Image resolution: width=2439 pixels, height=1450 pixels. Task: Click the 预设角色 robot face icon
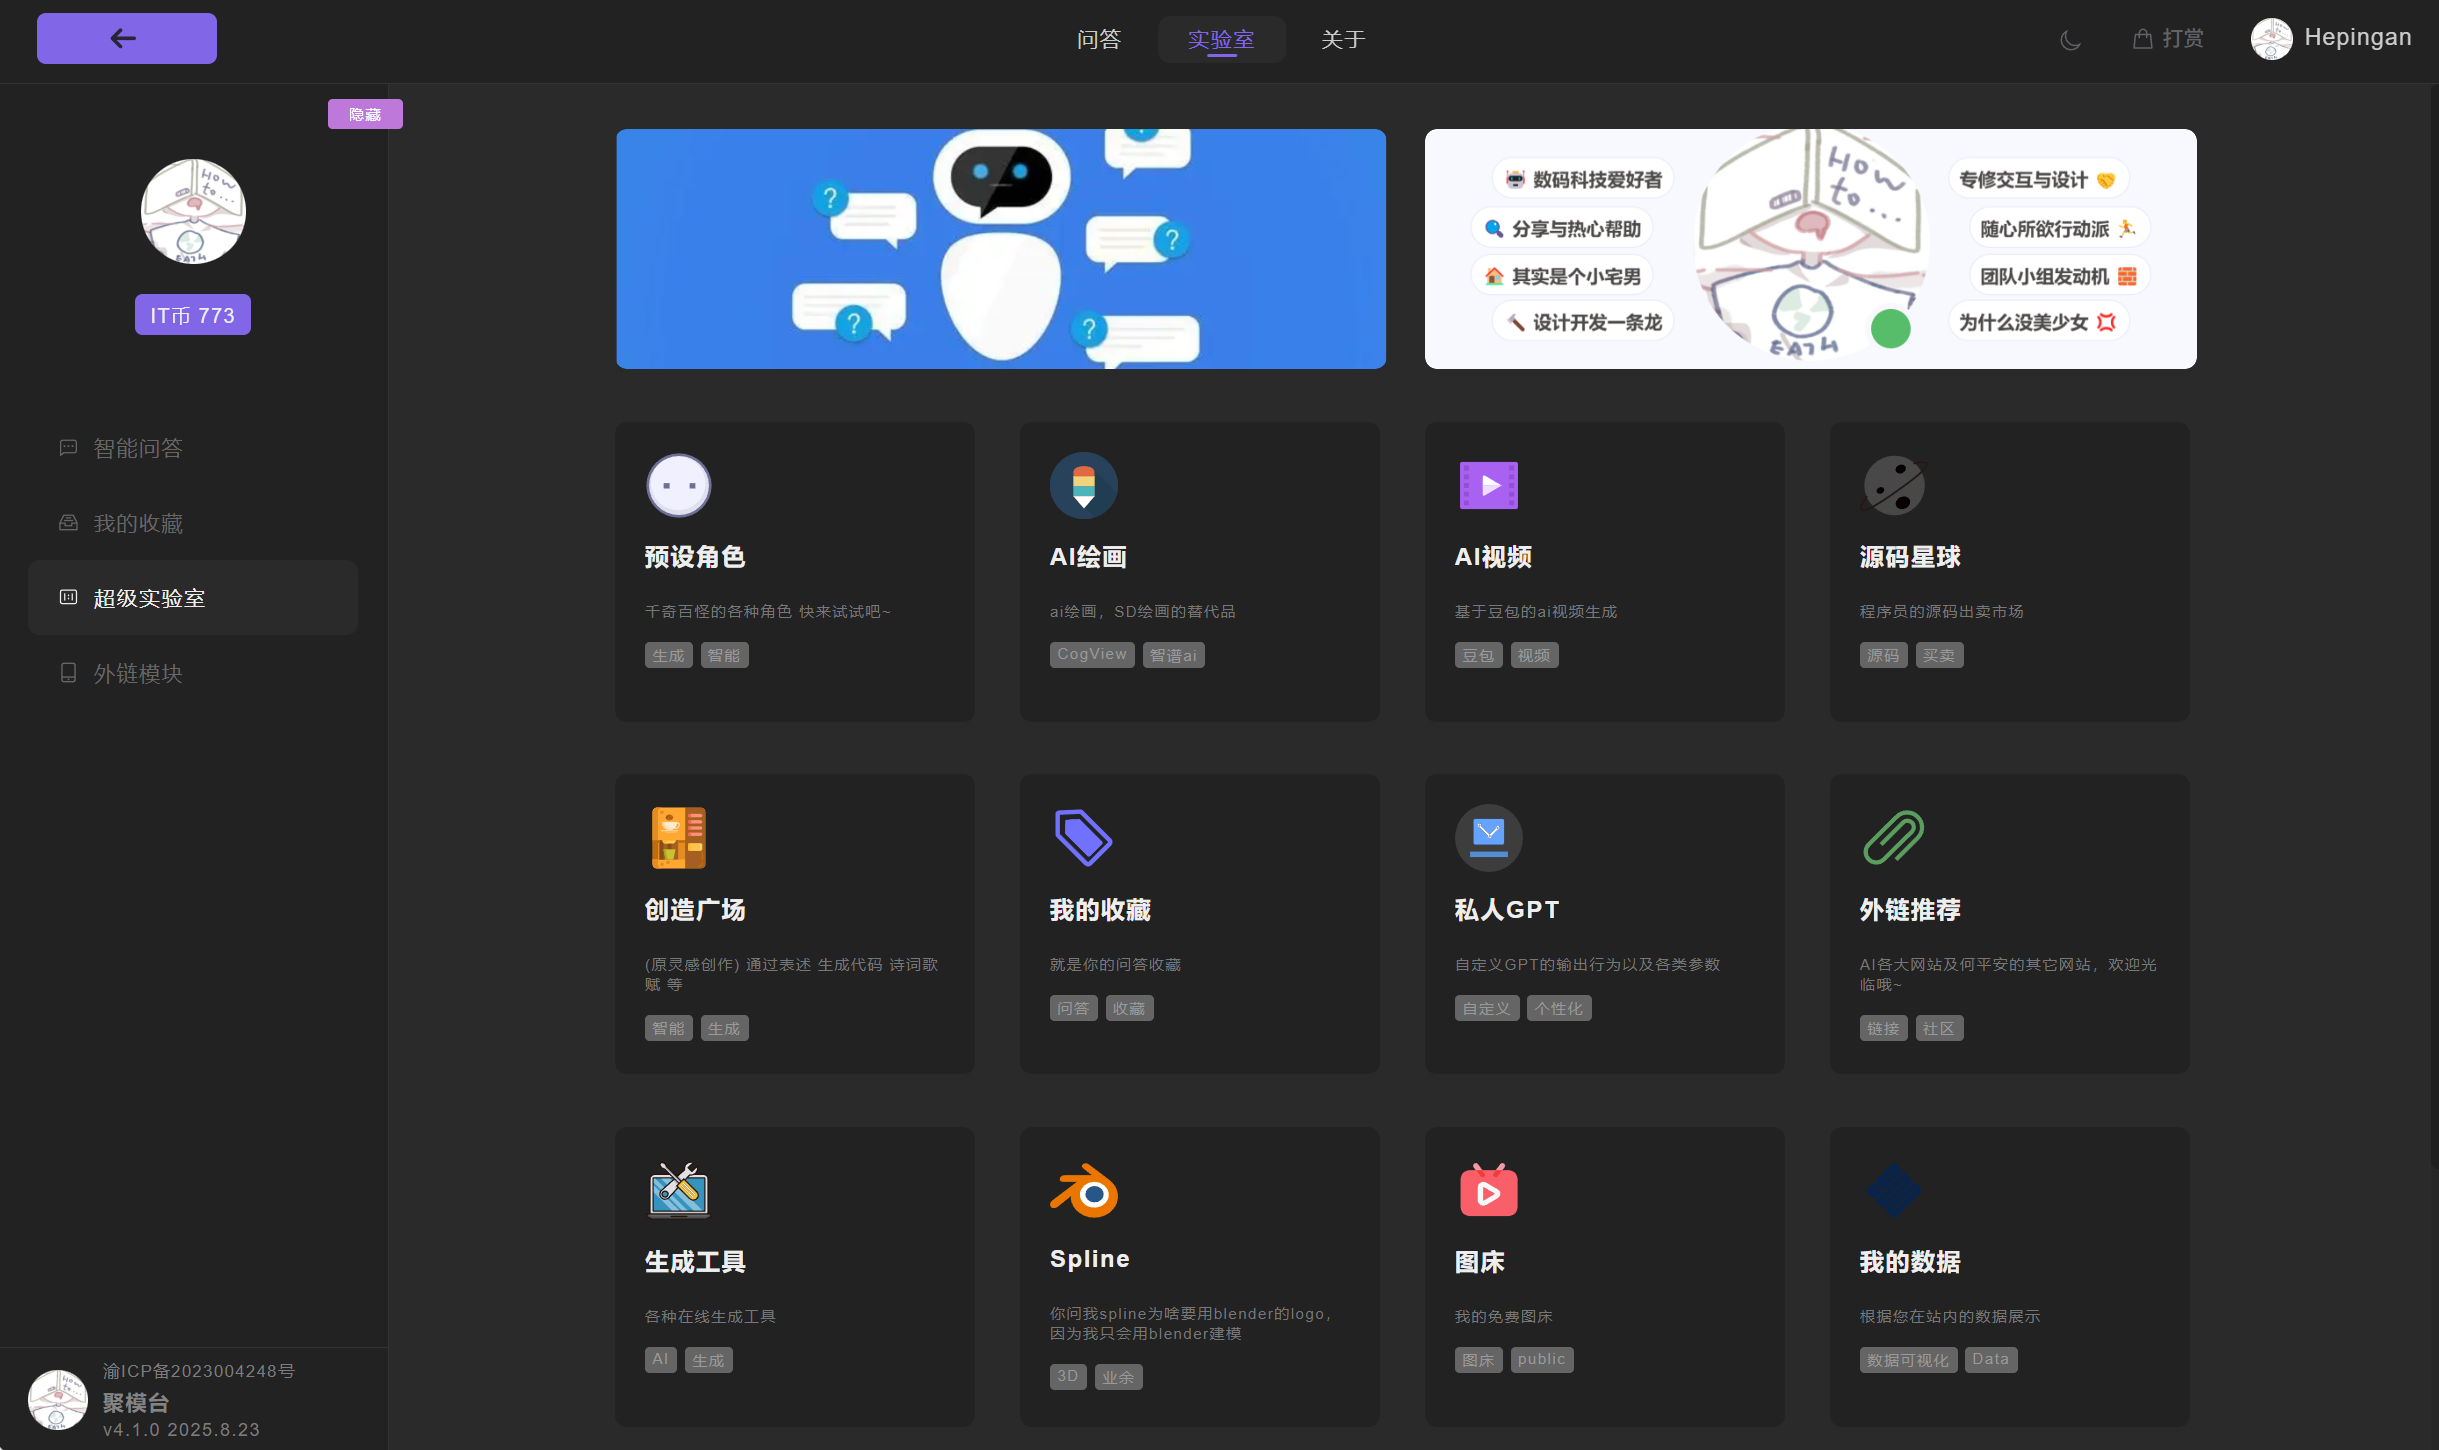[678, 486]
